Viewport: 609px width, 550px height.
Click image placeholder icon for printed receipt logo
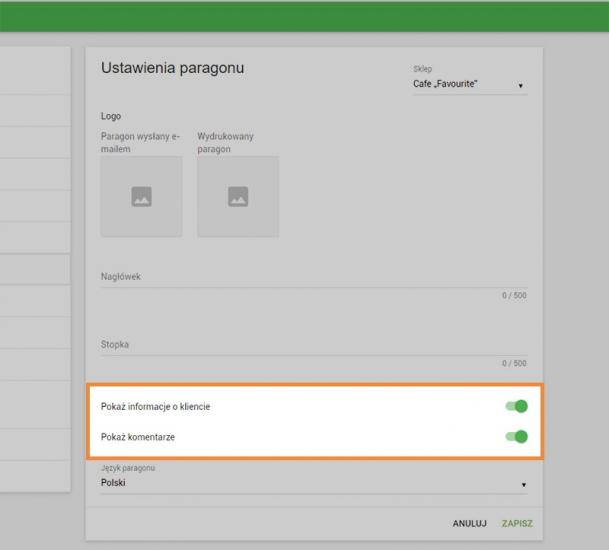coord(238,197)
